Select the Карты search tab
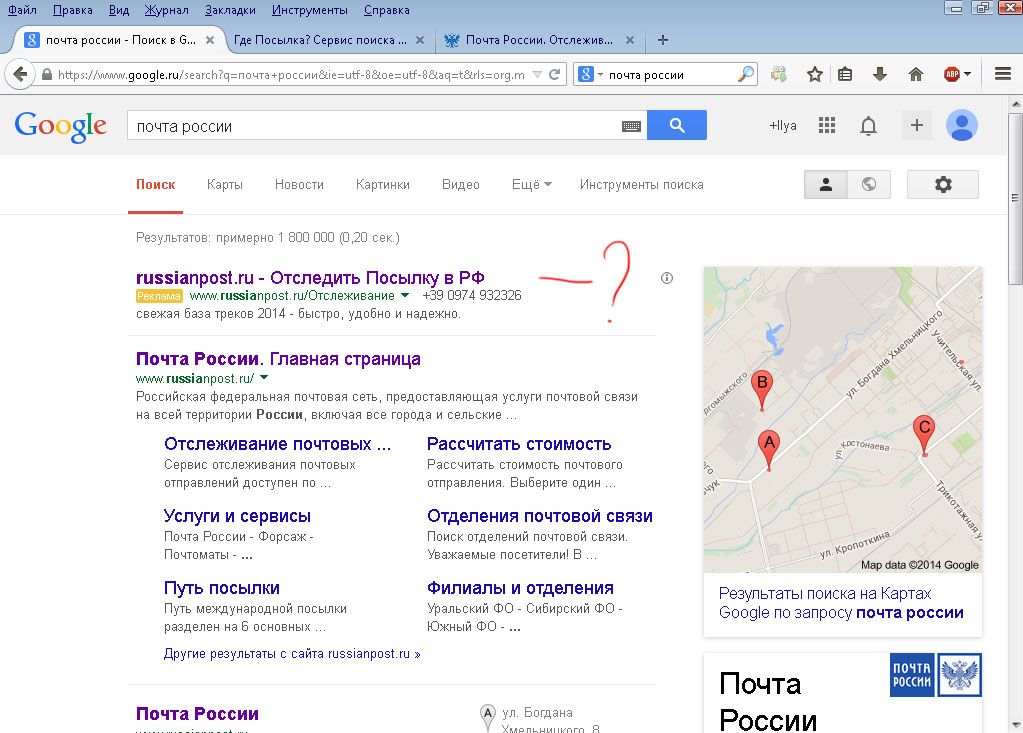Screen dimensions: 1023x733 coord(224,185)
